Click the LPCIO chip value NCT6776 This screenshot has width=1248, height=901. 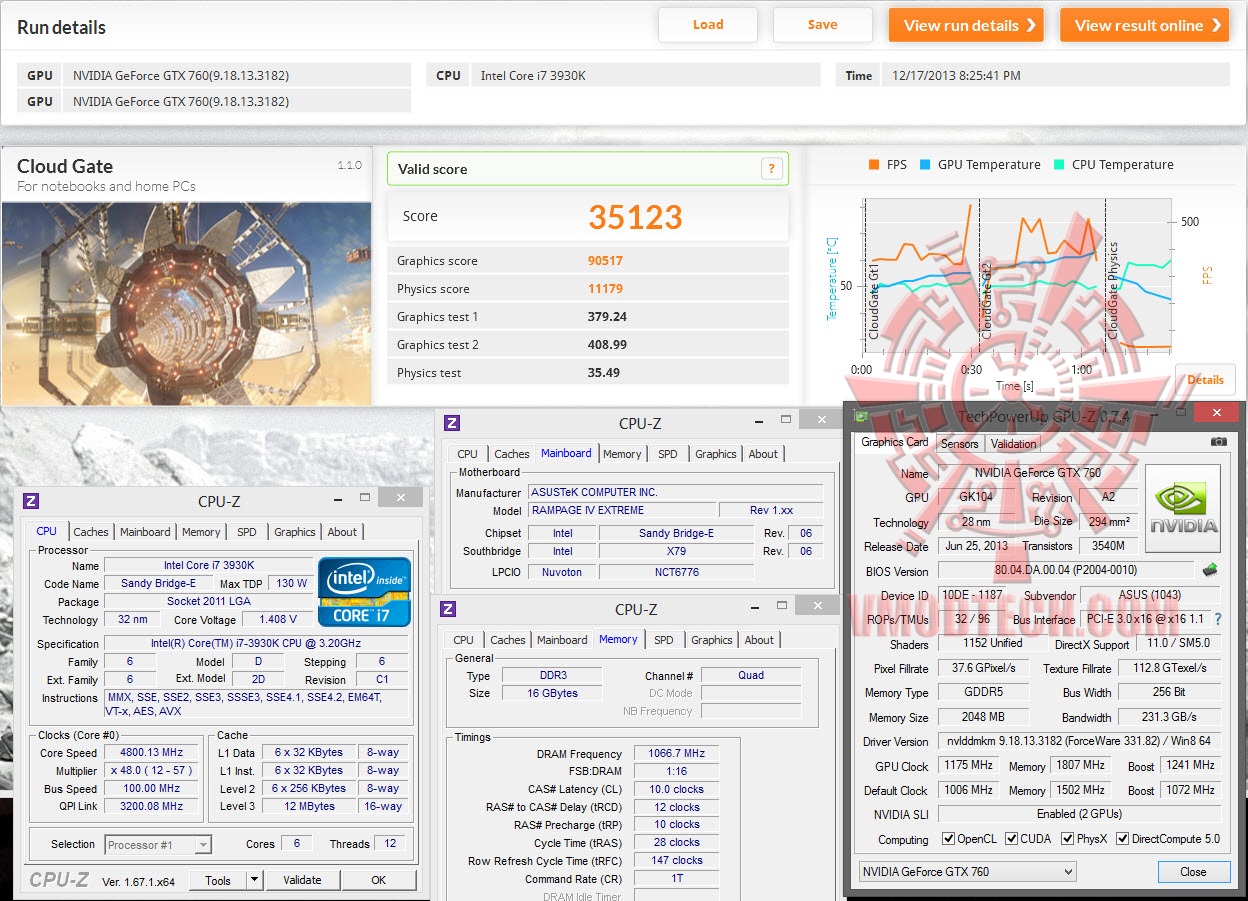676,572
